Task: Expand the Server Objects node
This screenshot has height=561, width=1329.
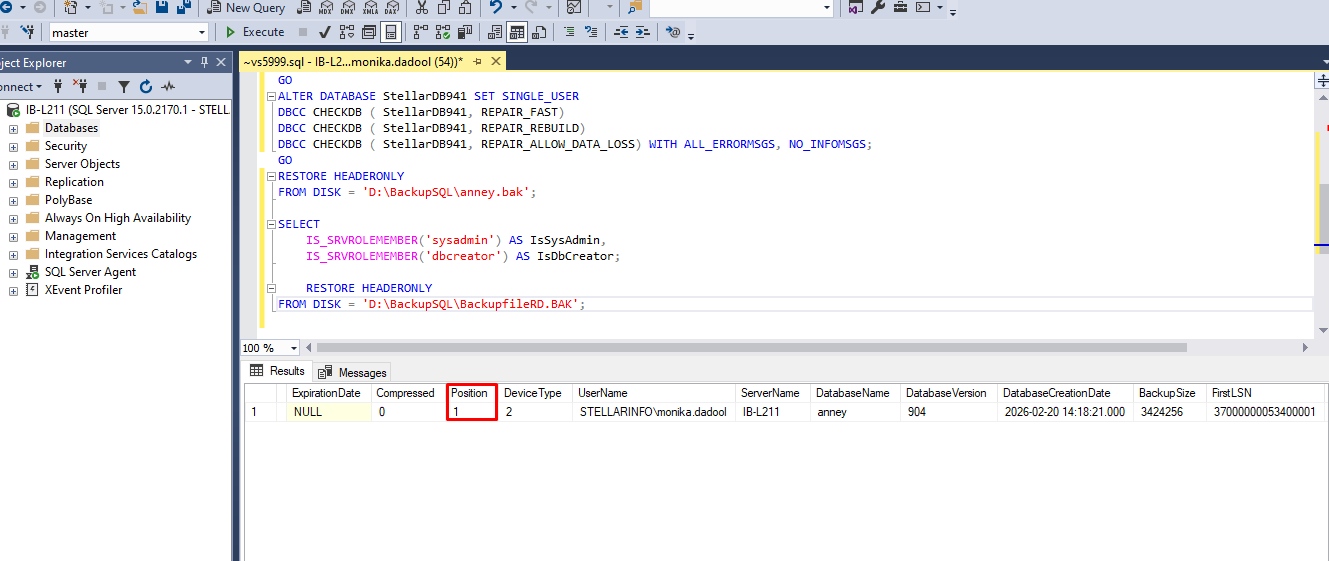Action: (13, 164)
